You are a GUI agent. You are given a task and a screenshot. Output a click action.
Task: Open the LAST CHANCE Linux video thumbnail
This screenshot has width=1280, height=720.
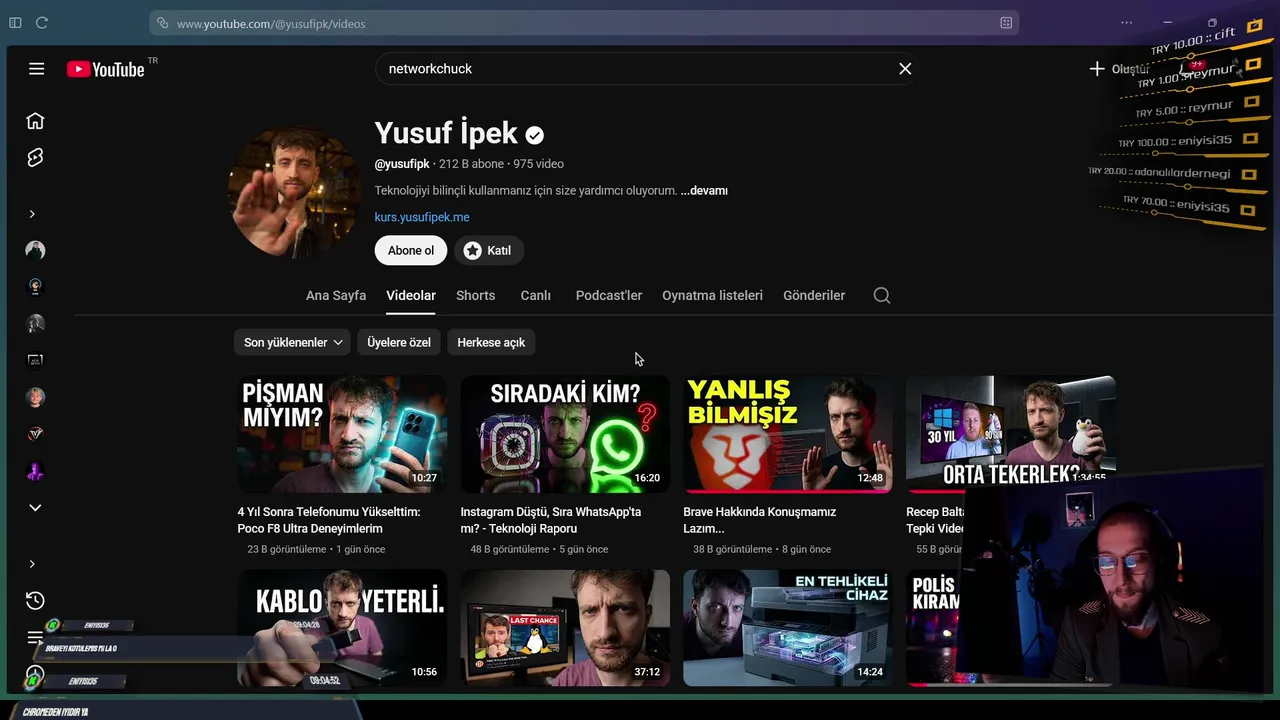565,628
